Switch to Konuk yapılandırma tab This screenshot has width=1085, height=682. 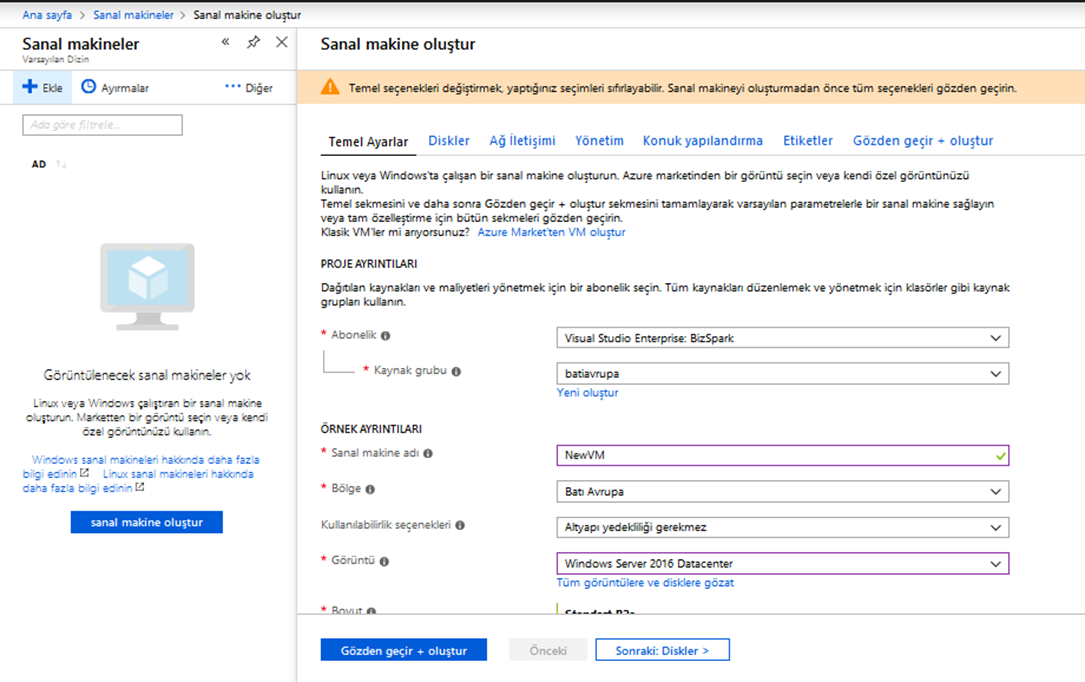click(702, 141)
